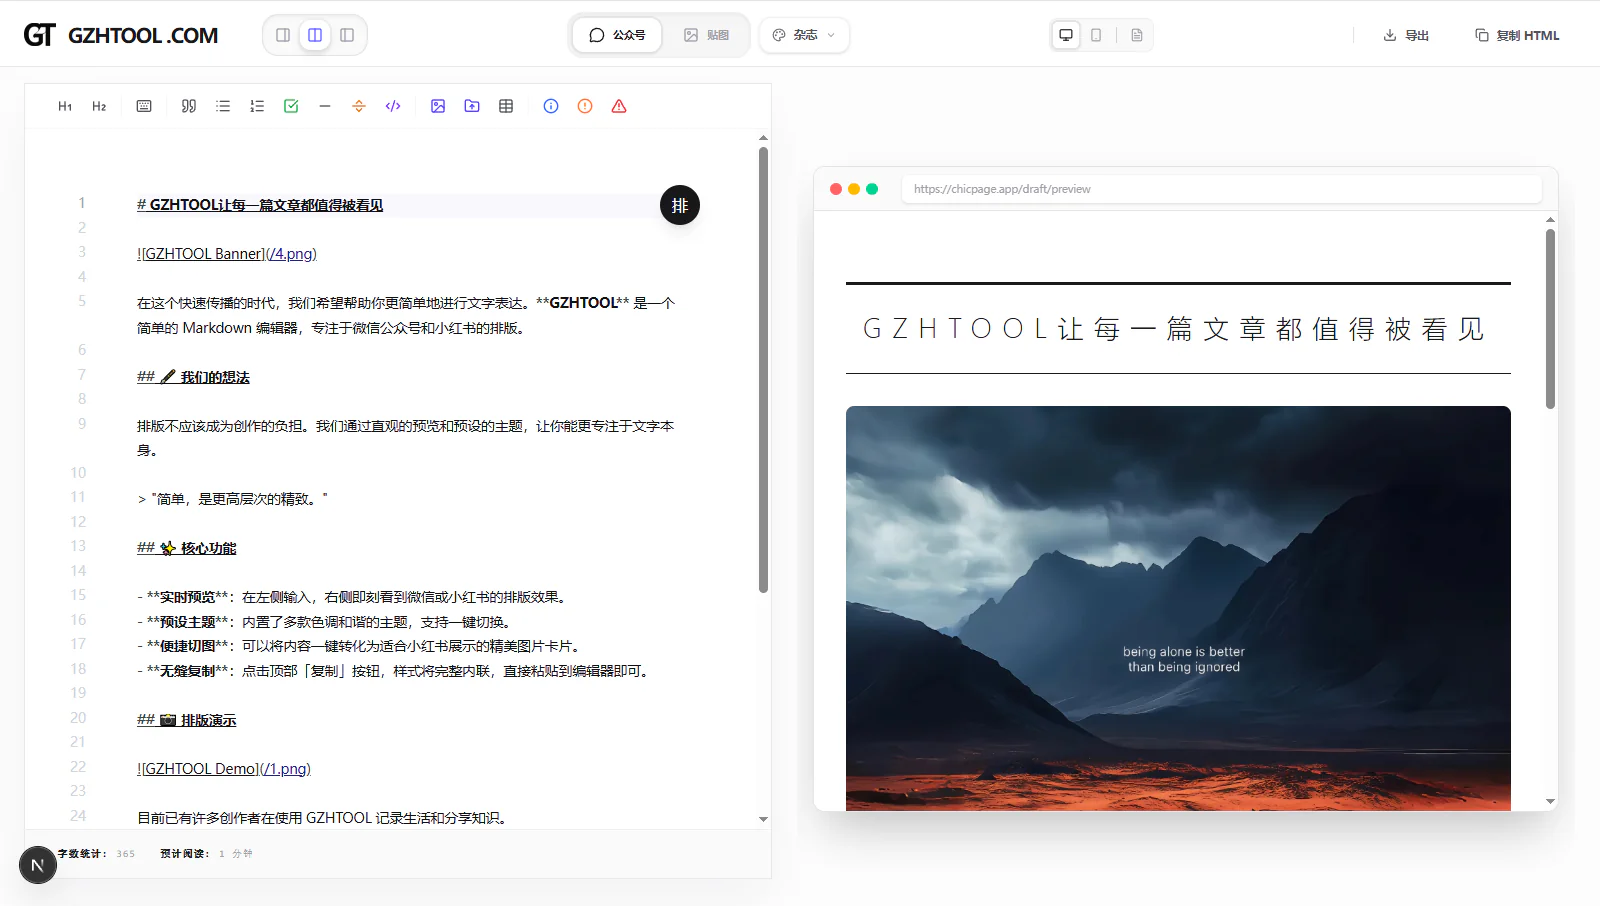1600x906 pixels.
Task: Click the 导出 export button
Action: click(x=1406, y=35)
